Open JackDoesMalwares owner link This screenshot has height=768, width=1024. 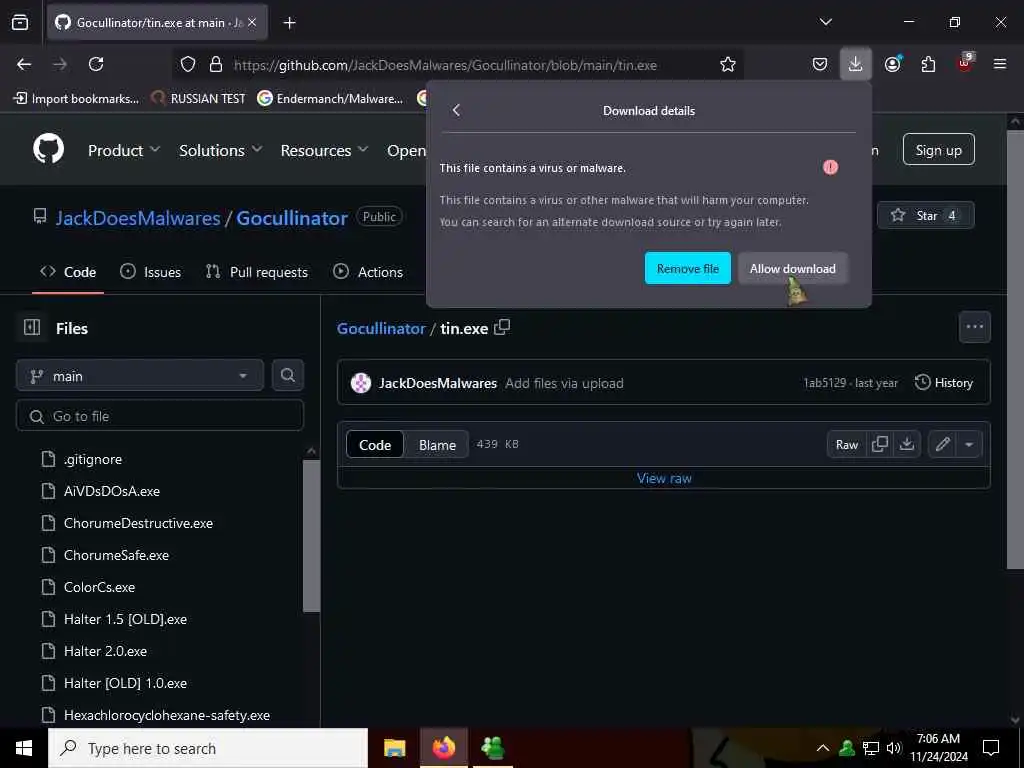click(x=138, y=218)
